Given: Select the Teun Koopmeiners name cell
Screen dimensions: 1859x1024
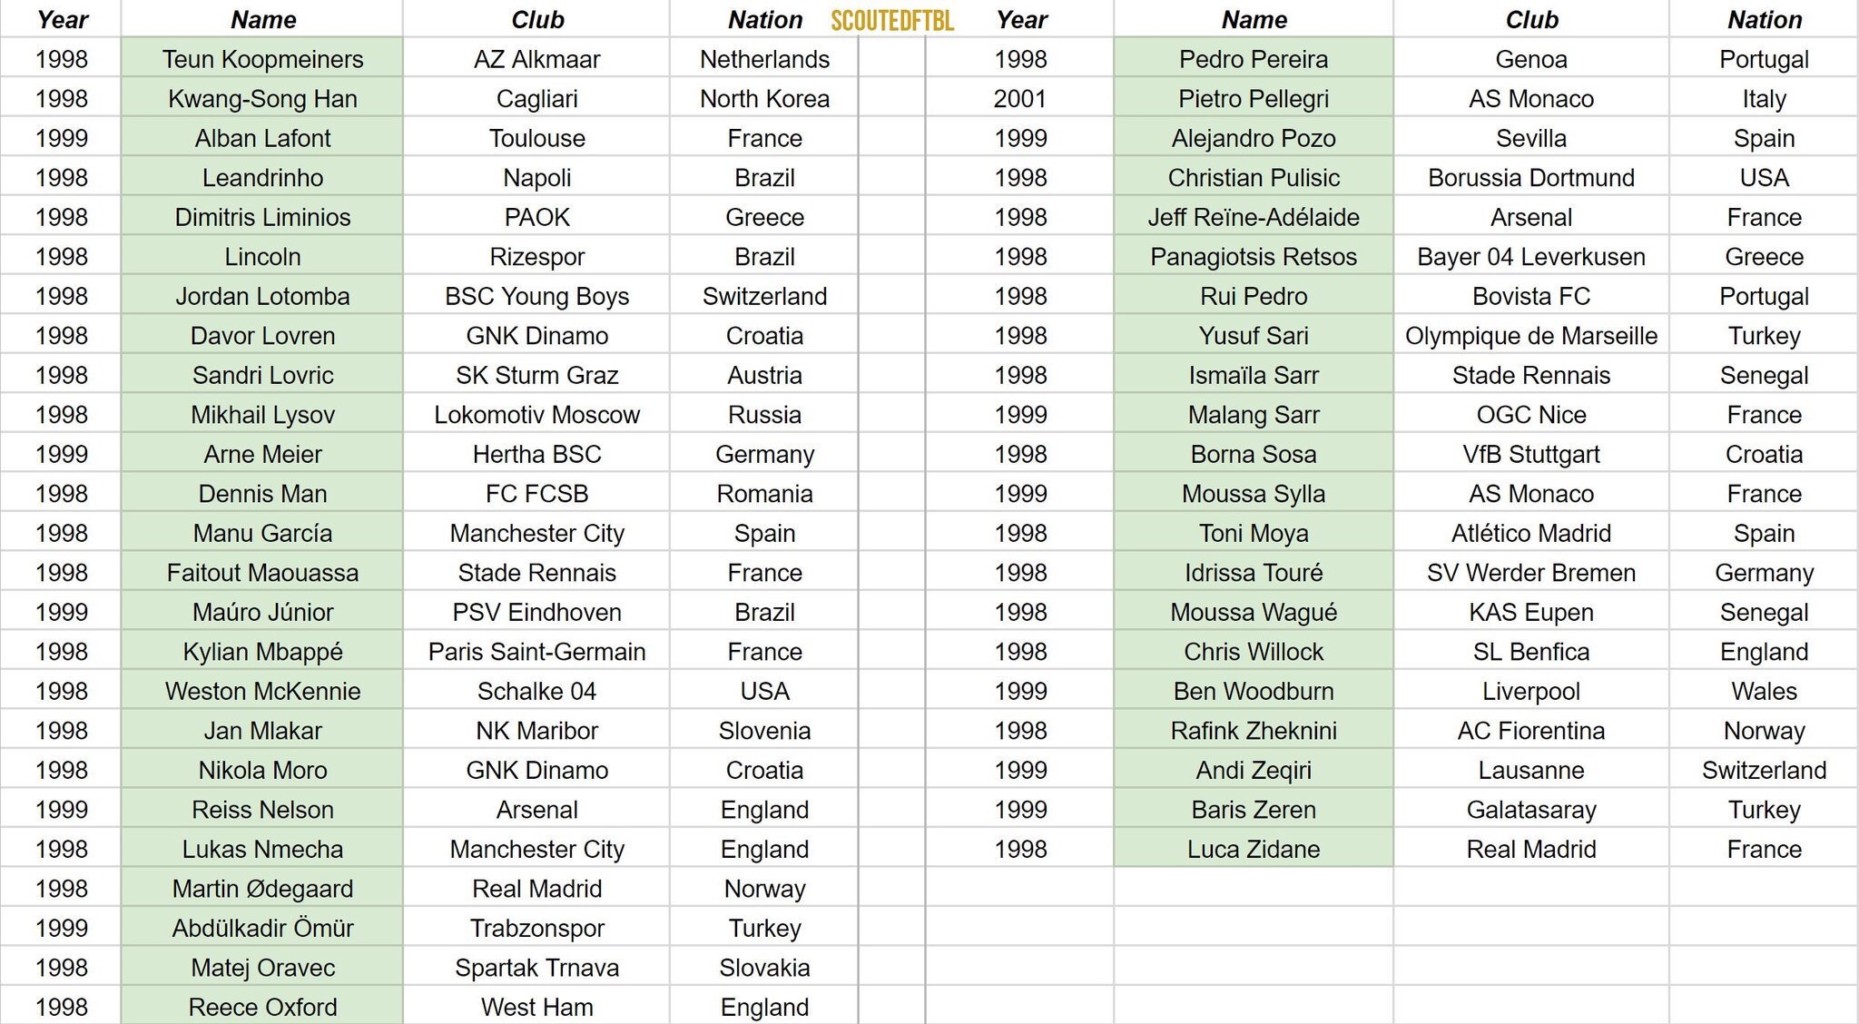Looking at the screenshot, I should tap(262, 59).
